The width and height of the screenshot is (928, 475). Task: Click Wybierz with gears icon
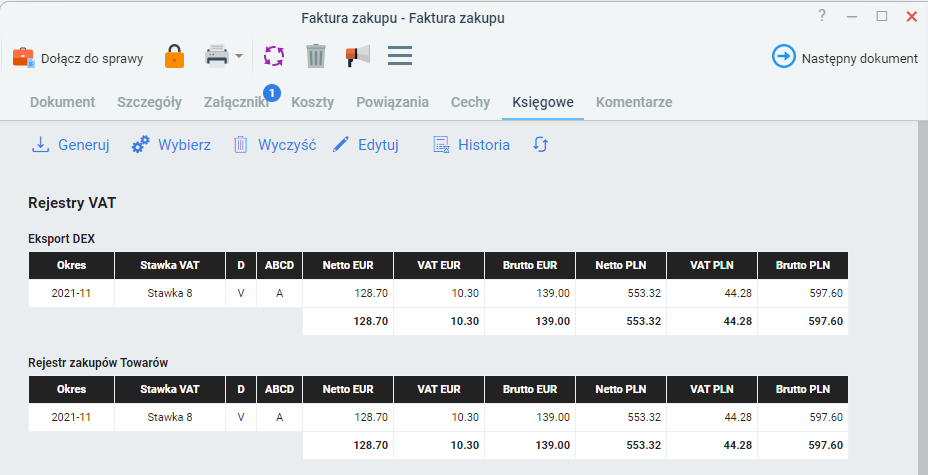pos(171,145)
